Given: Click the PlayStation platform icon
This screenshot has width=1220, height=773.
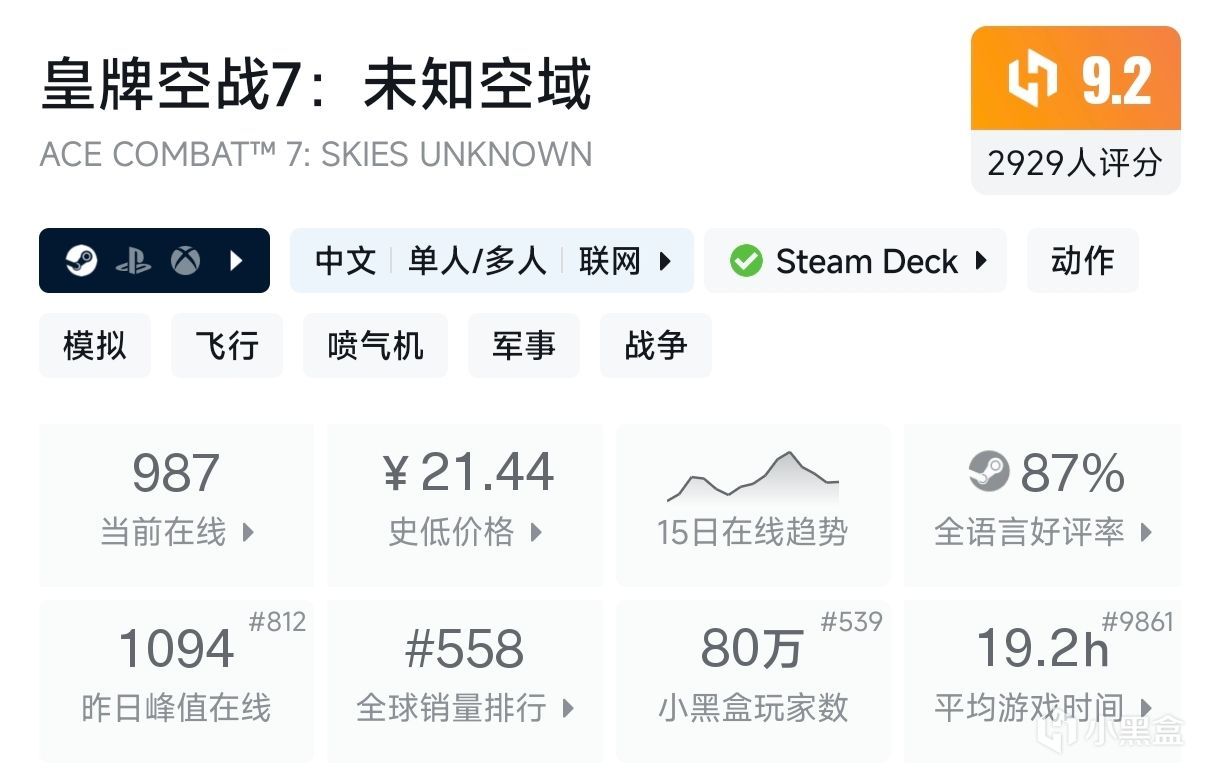Looking at the screenshot, I should coord(133,261).
